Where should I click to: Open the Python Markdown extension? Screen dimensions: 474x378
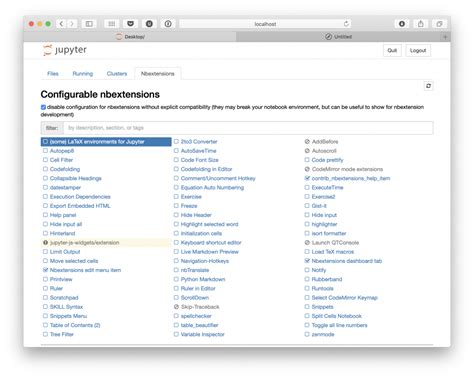point(203,279)
